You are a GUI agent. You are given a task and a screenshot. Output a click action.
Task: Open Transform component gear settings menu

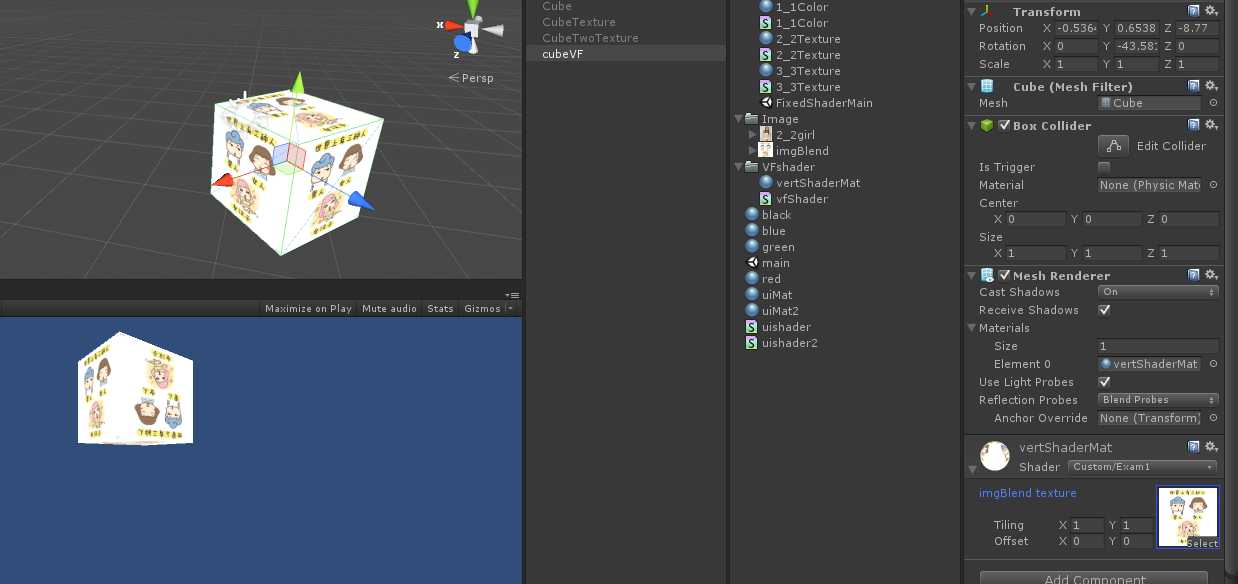click(x=1211, y=11)
